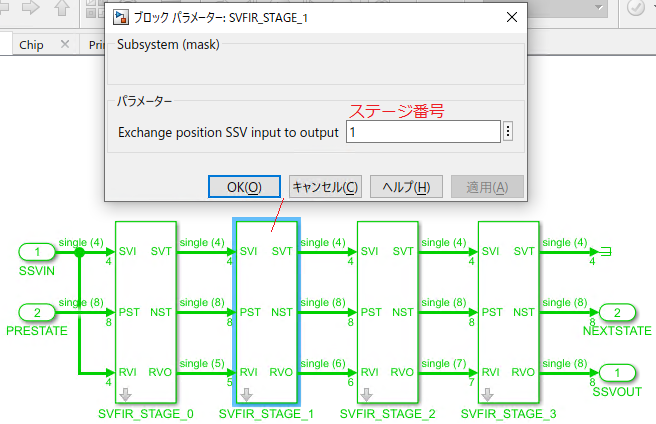The height and width of the screenshot is (424, 656).
Task: Select the SSVOUT output port block
Action: tap(617, 373)
